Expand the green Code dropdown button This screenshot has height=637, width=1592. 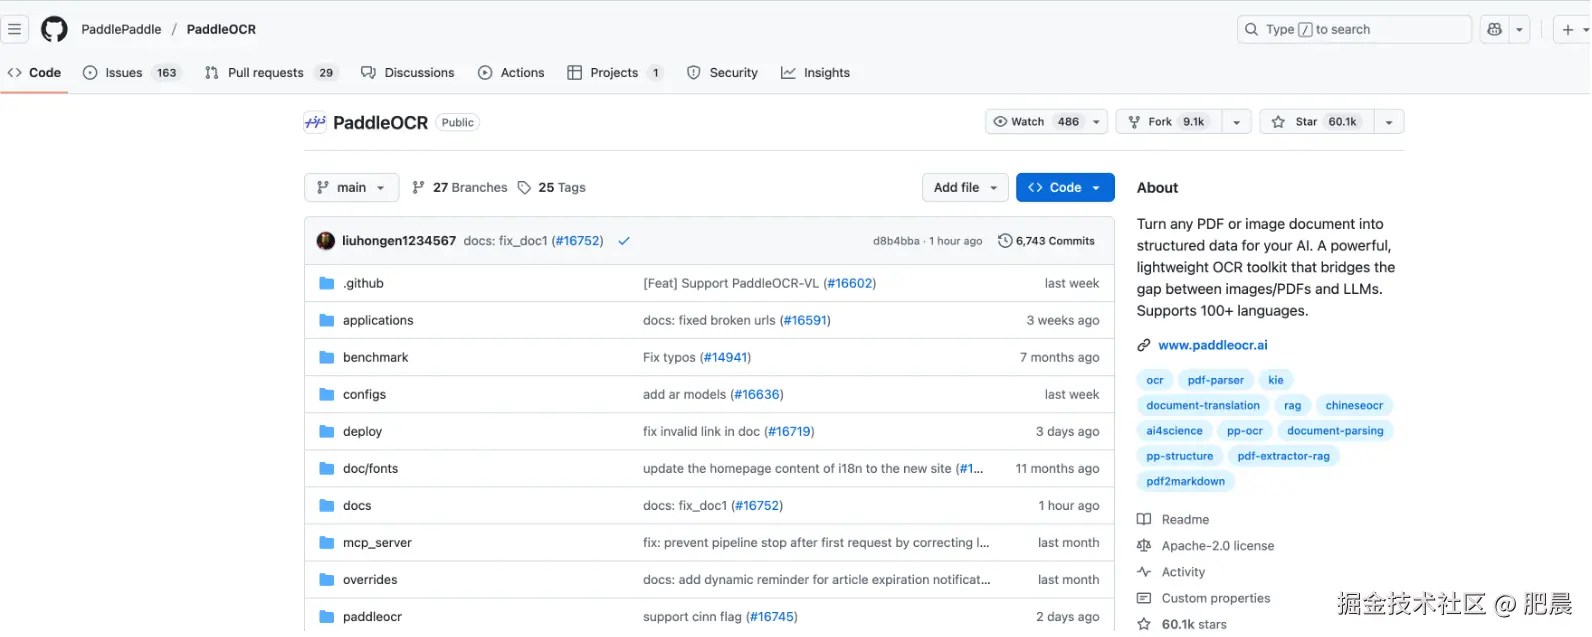pyautogui.click(x=1065, y=188)
